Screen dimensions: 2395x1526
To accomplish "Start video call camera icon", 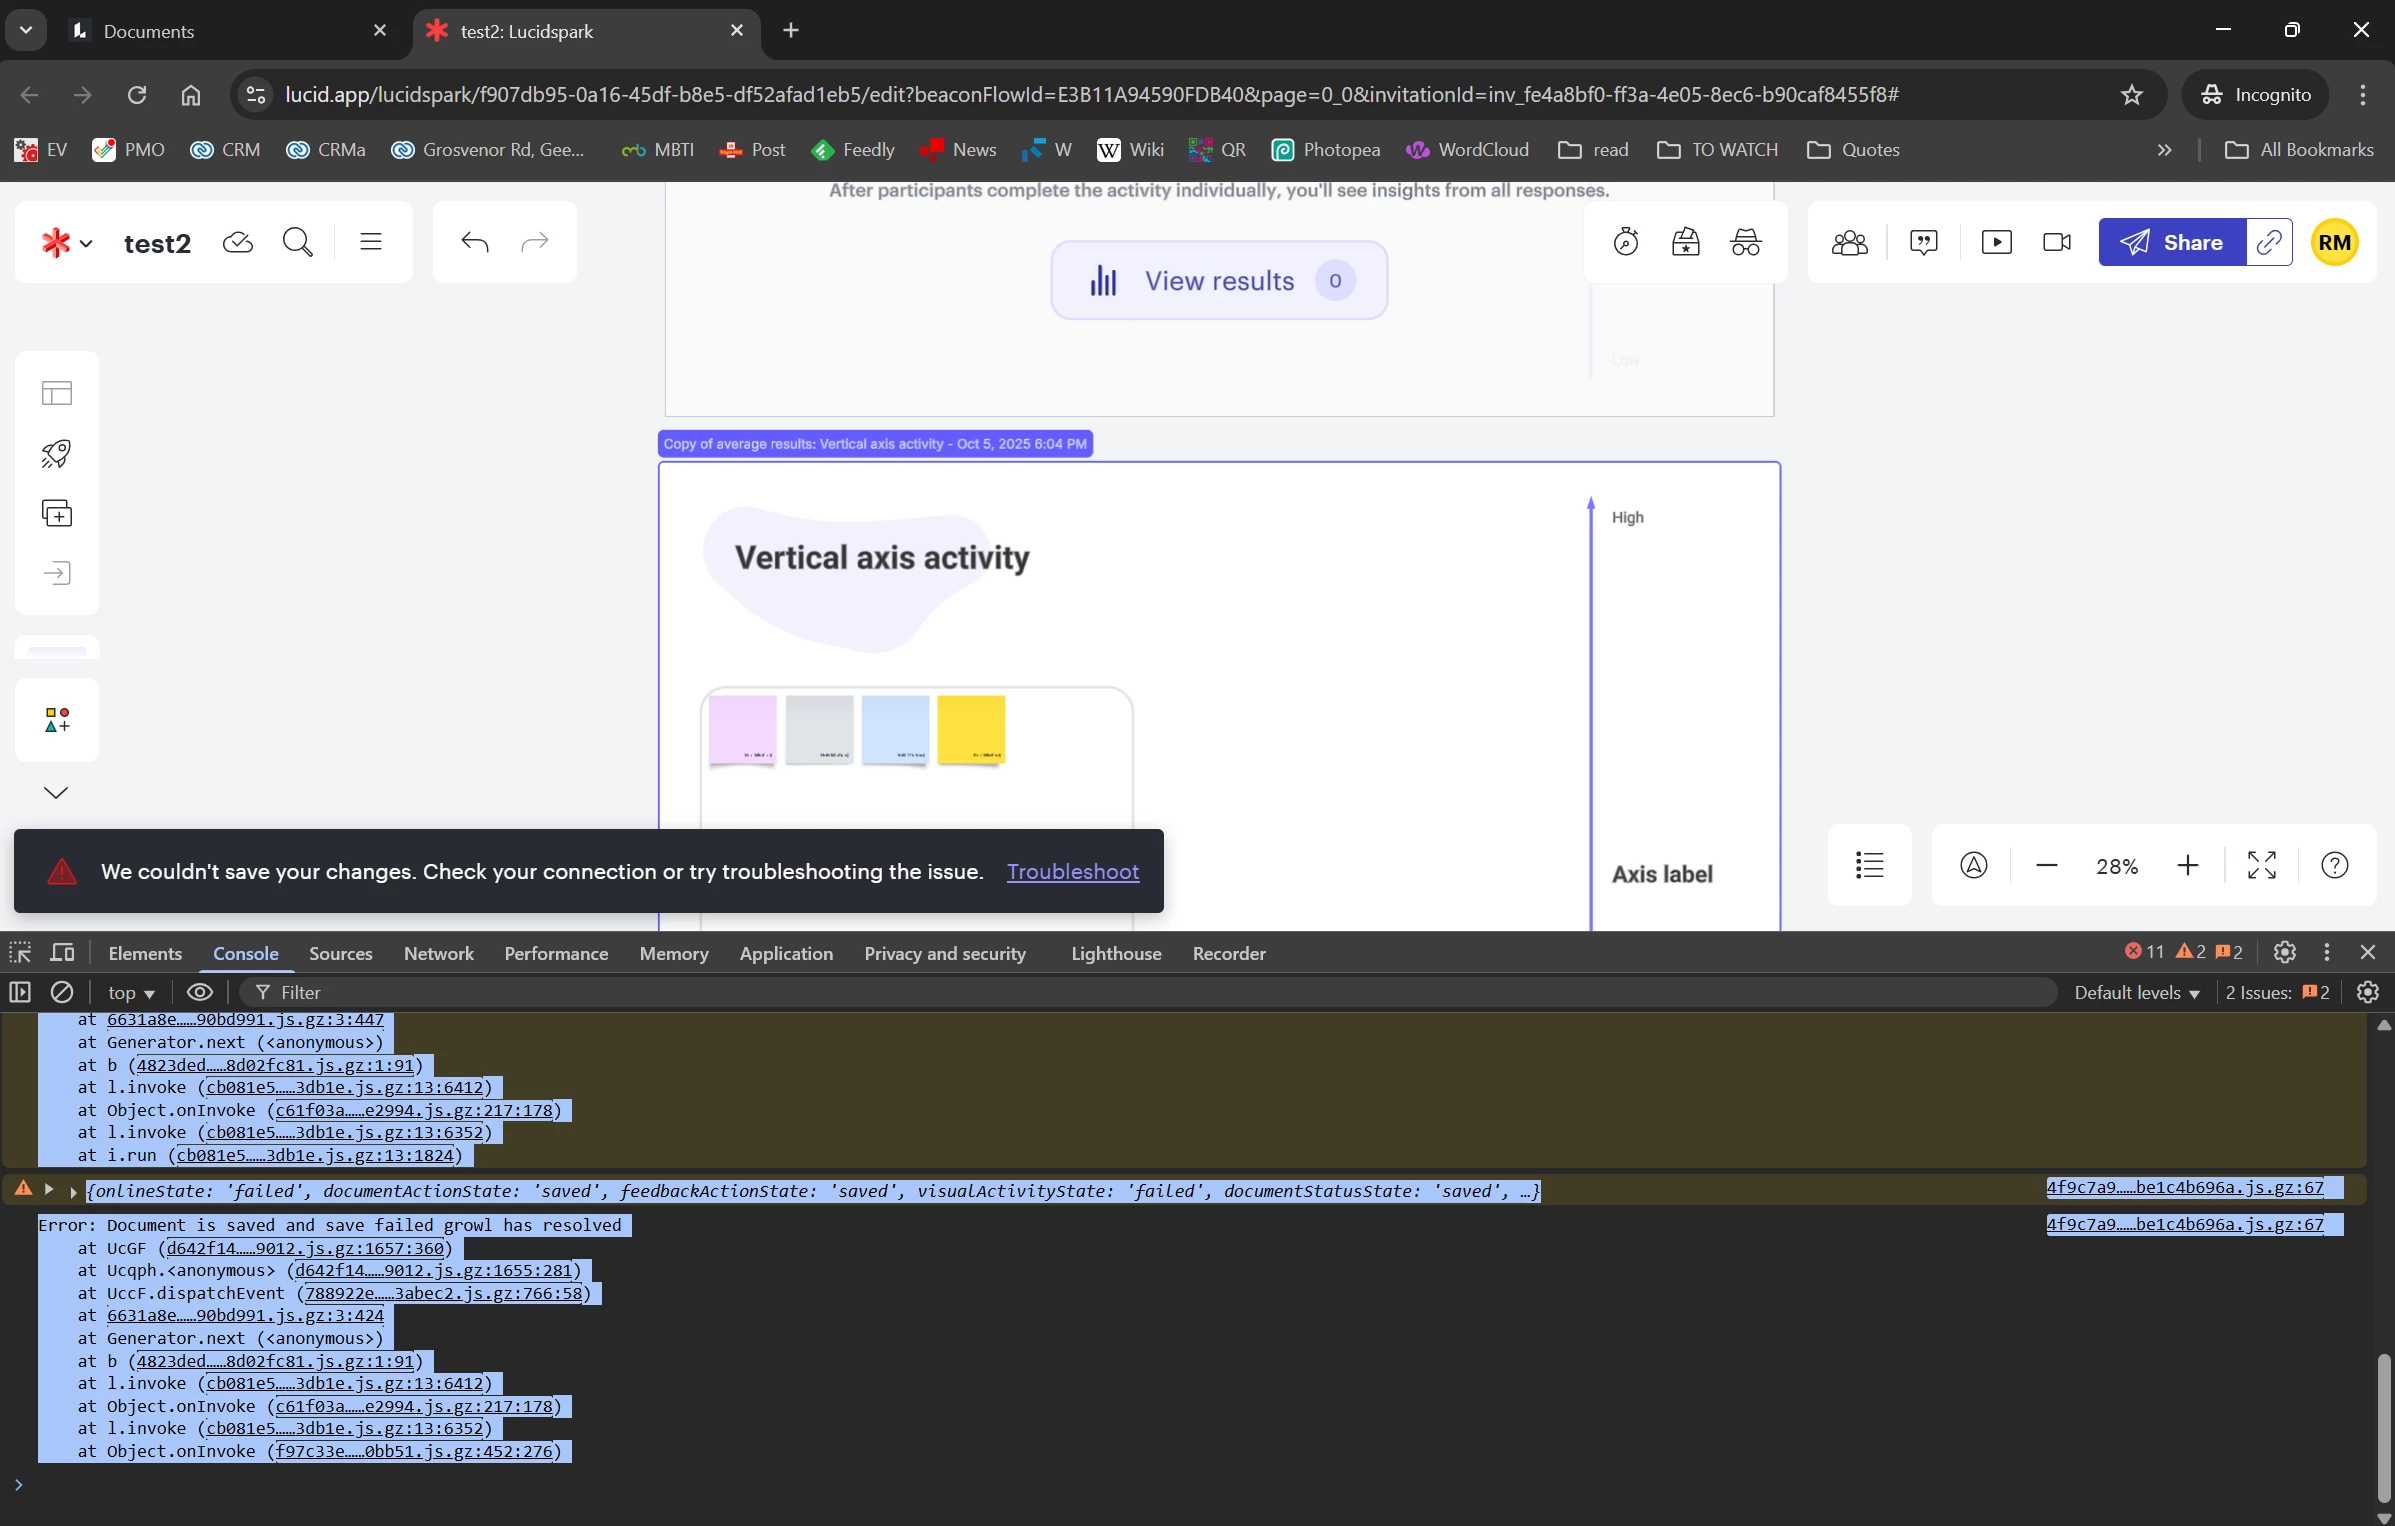I will (2057, 242).
